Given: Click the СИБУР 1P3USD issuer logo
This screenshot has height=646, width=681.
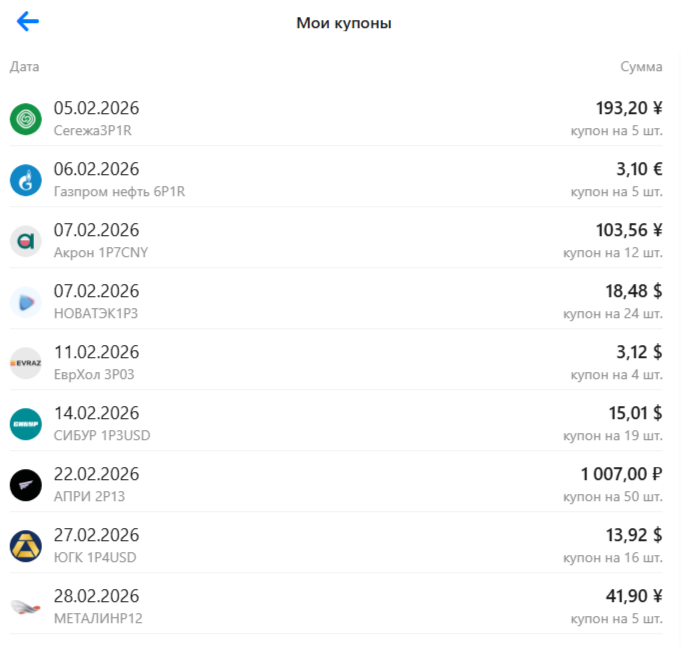Looking at the screenshot, I should [x=25, y=424].
